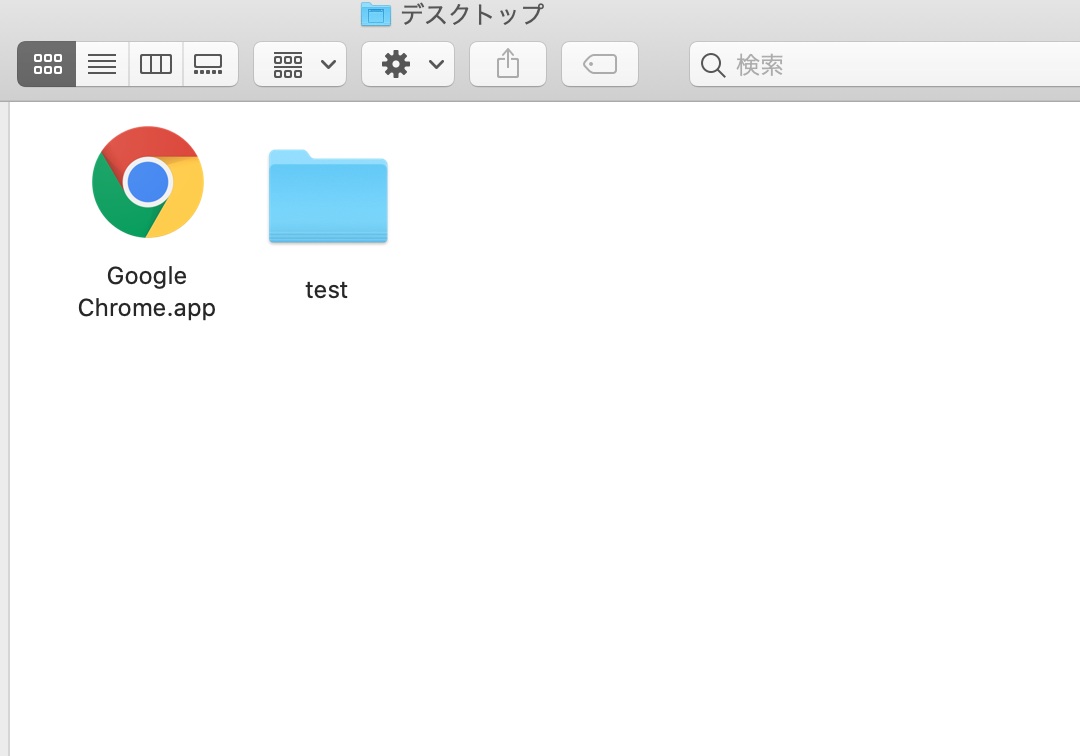Screen dimensions: 1080x756
Task: Focus the 検索 search field
Action: 884,64
